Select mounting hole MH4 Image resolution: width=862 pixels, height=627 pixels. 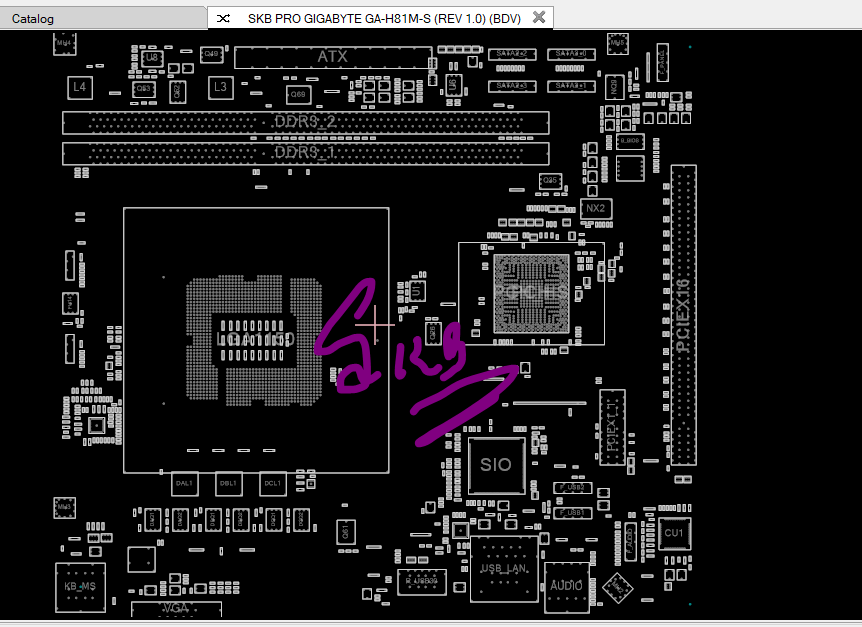click(64, 43)
